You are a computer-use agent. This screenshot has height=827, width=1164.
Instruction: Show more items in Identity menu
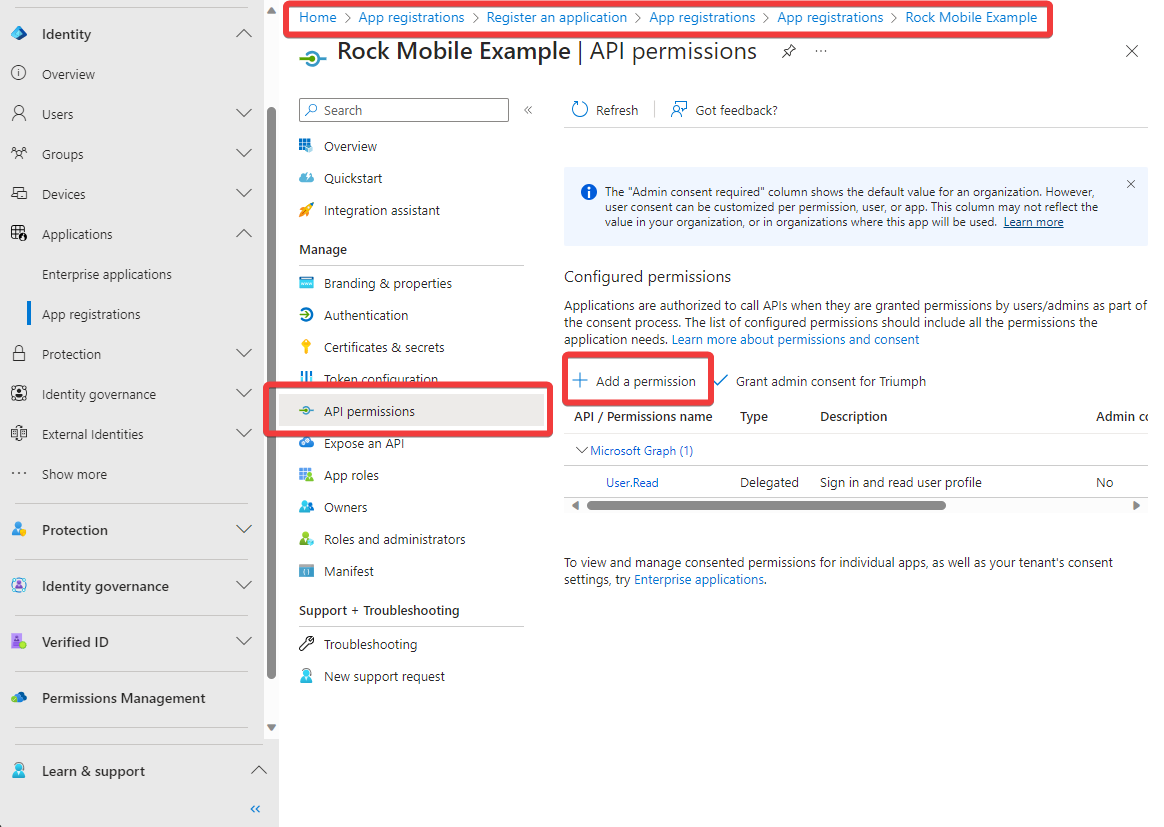coord(74,474)
